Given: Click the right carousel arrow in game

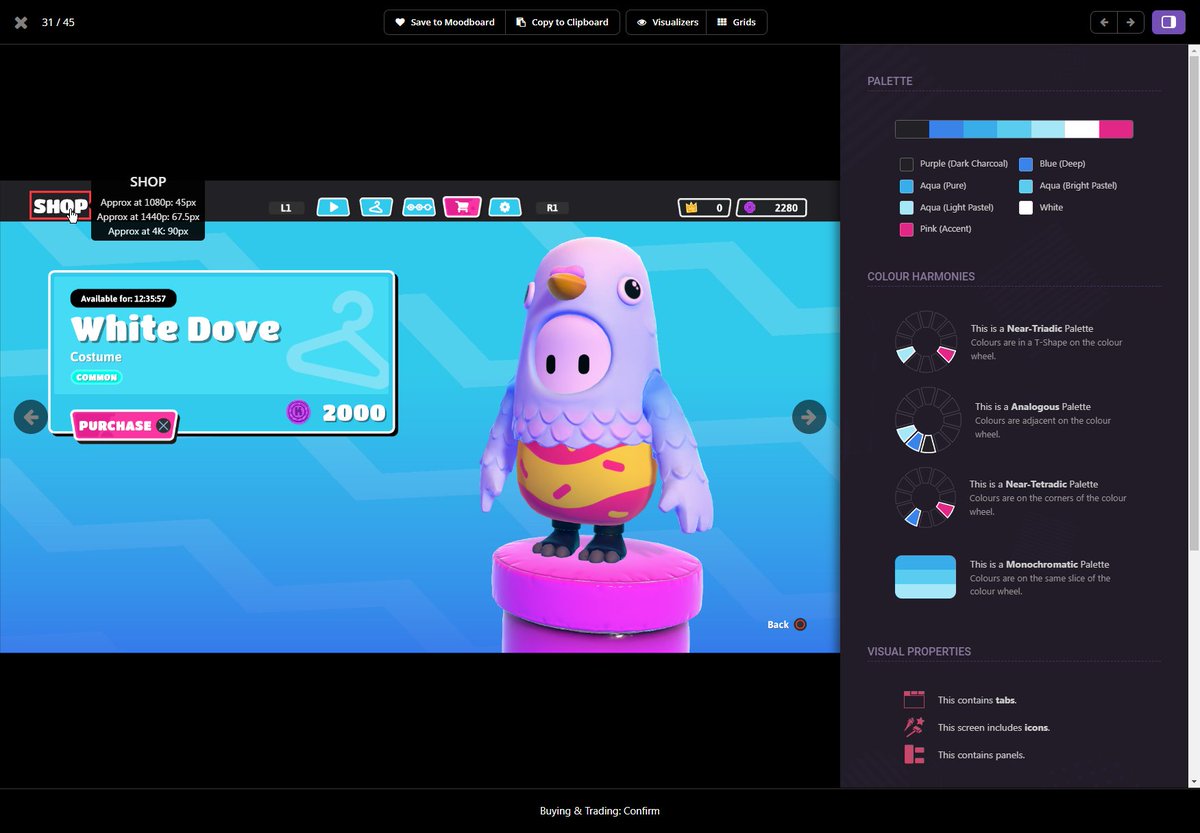Looking at the screenshot, I should (x=809, y=416).
